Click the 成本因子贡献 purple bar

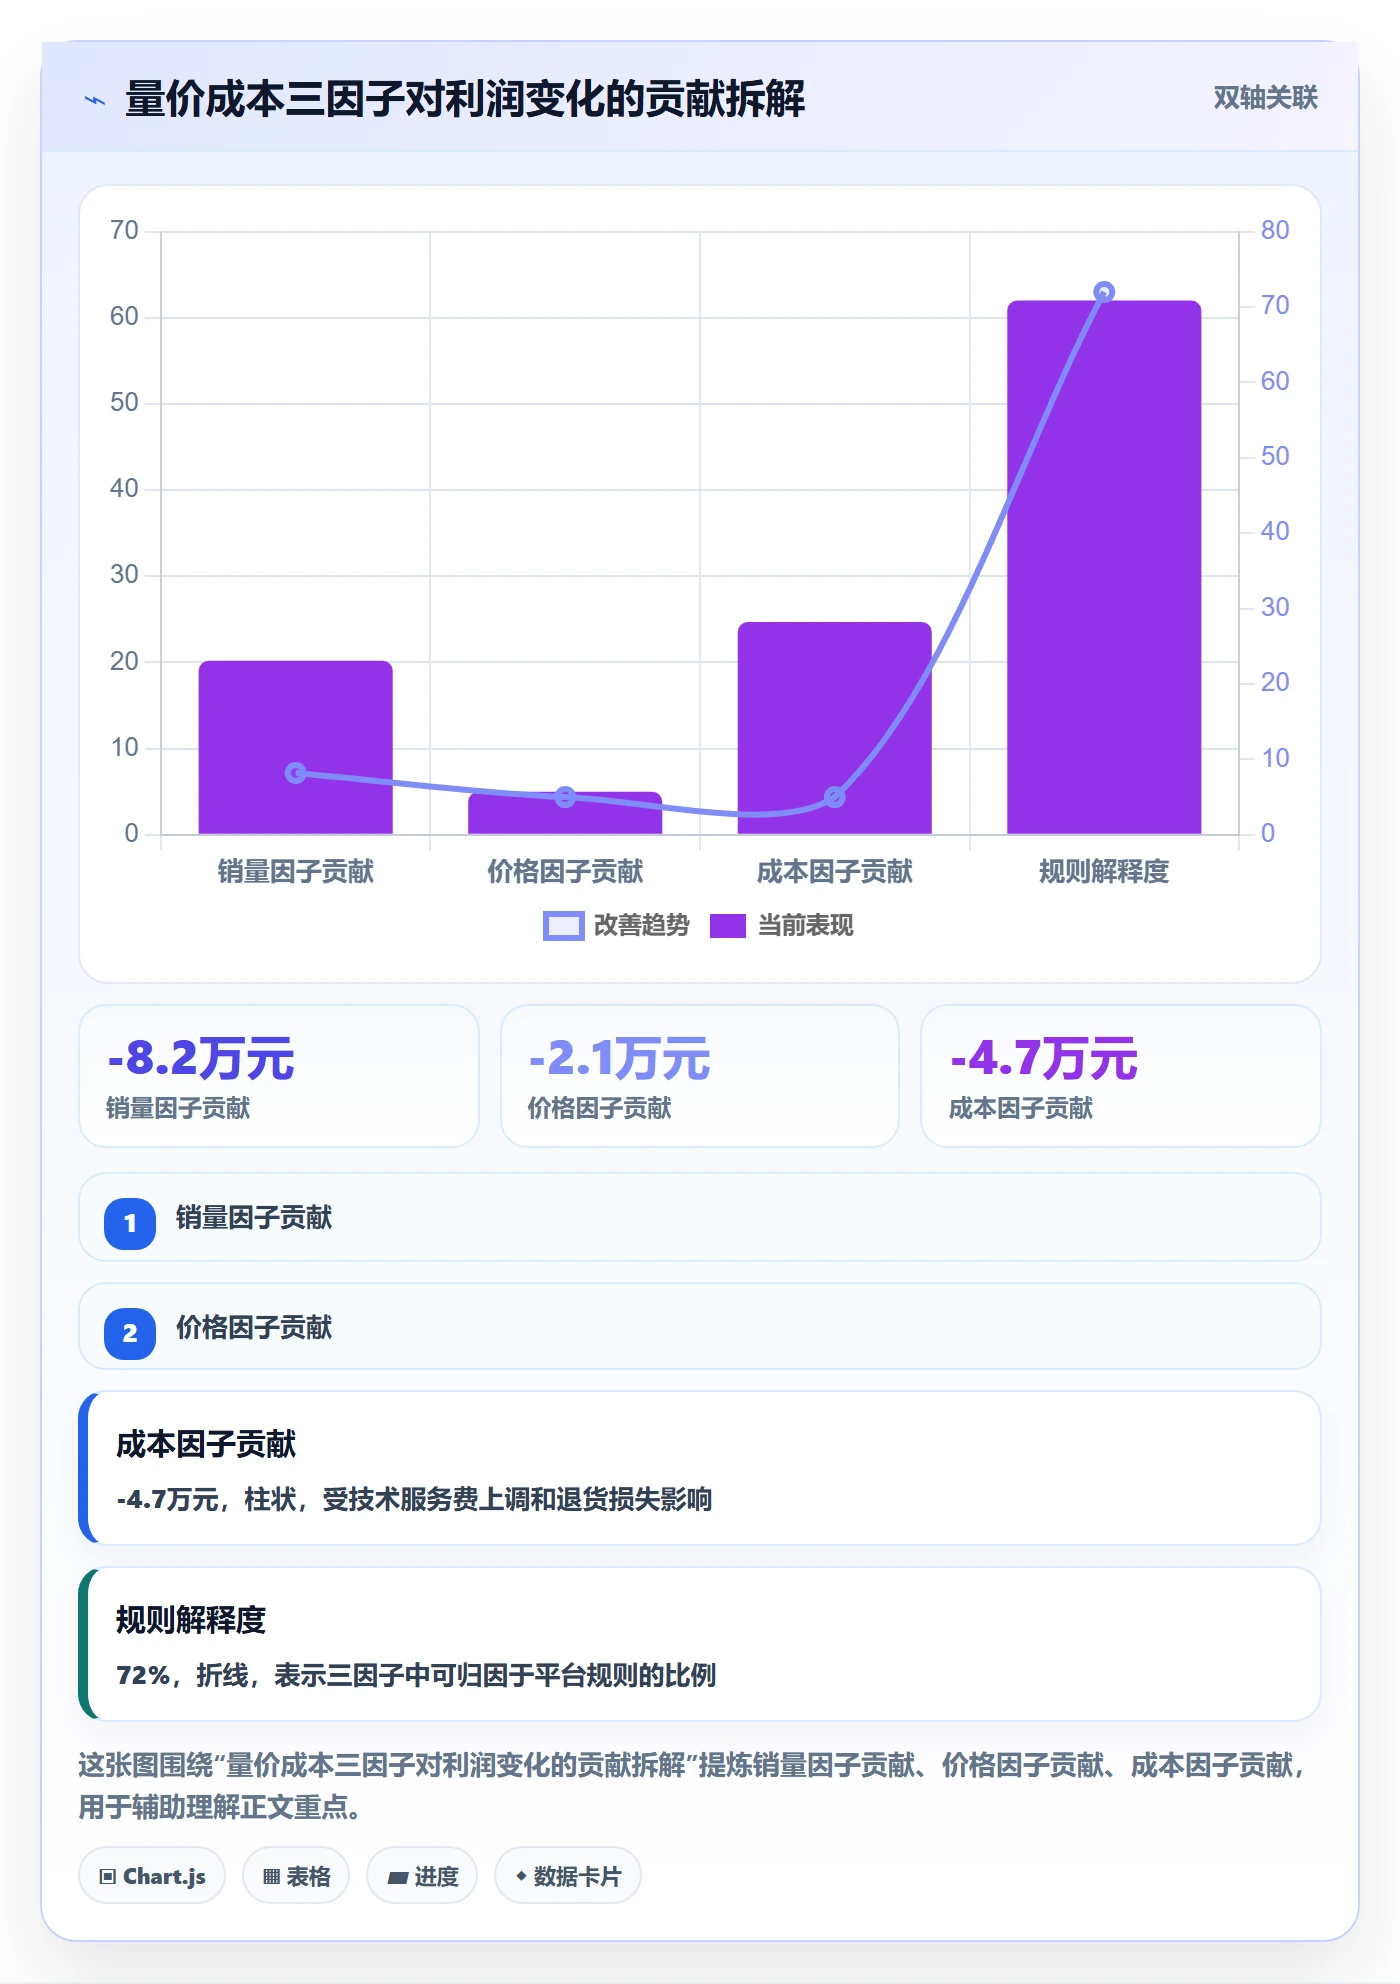pos(835,728)
